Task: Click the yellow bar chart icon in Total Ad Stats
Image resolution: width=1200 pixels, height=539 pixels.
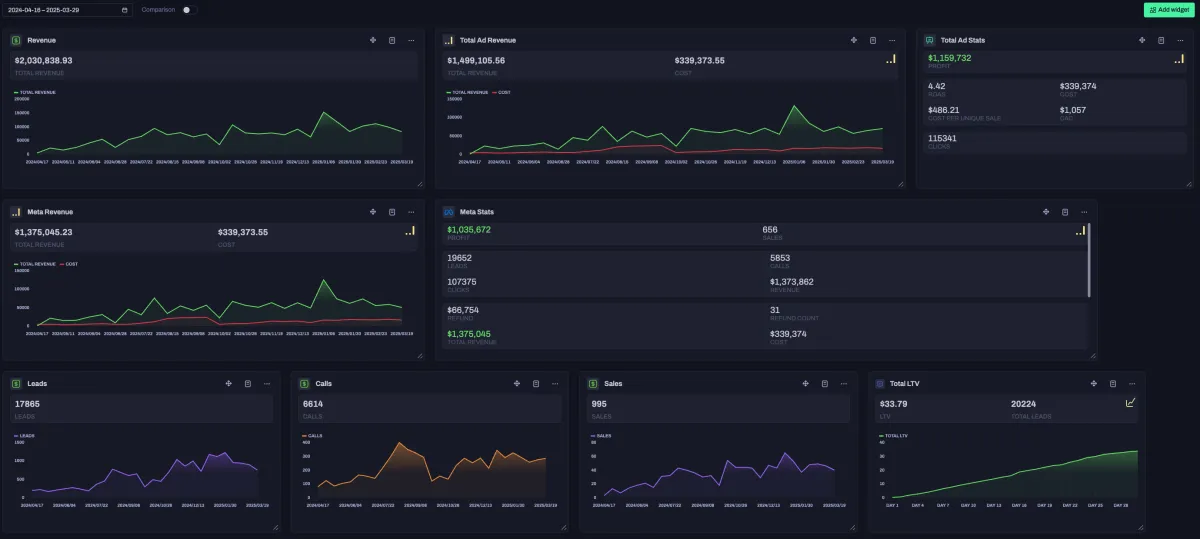Action: coord(1180,59)
